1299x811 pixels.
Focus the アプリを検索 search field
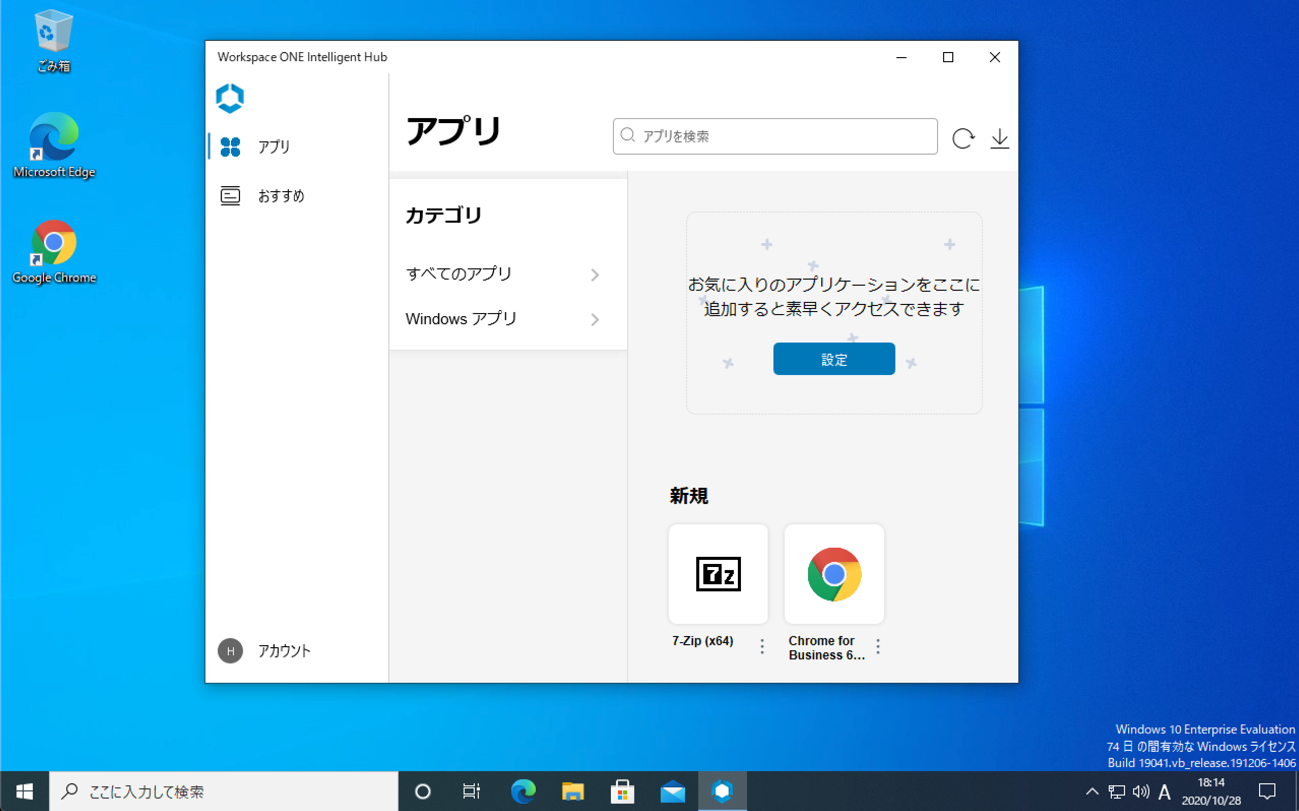775,136
